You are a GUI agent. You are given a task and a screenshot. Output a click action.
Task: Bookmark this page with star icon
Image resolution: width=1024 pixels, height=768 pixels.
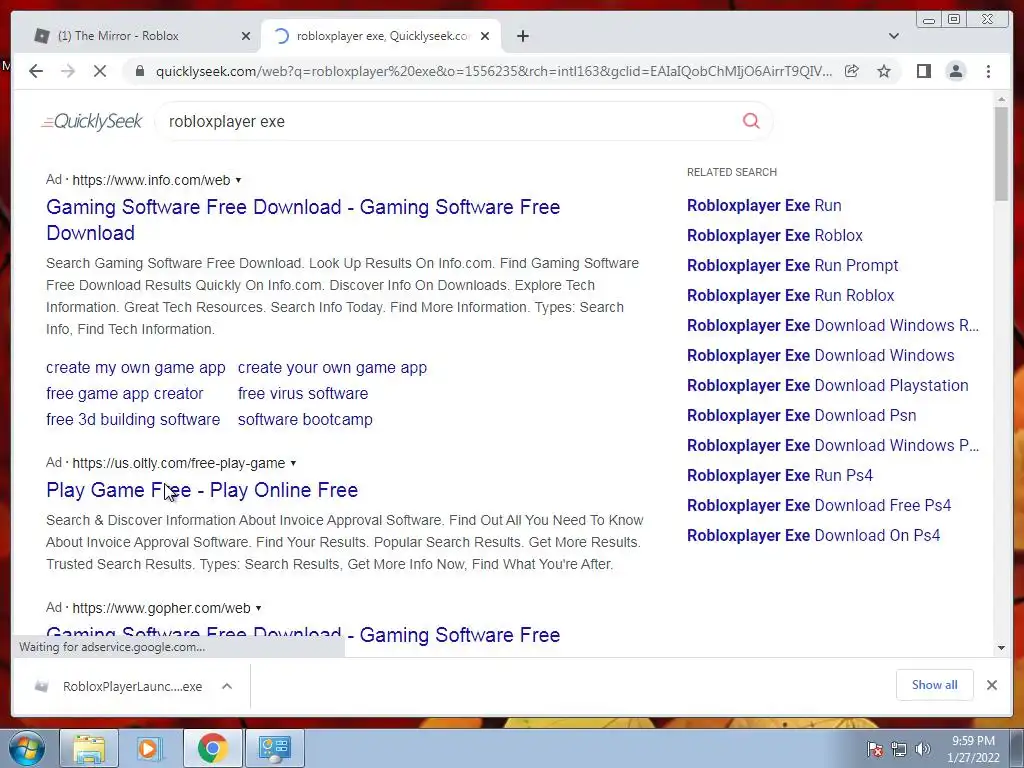click(884, 71)
